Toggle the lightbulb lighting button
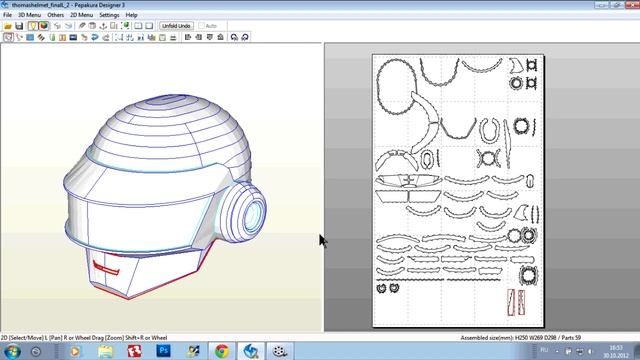The image size is (640, 360). pyautogui.click(x=33, y=26)
